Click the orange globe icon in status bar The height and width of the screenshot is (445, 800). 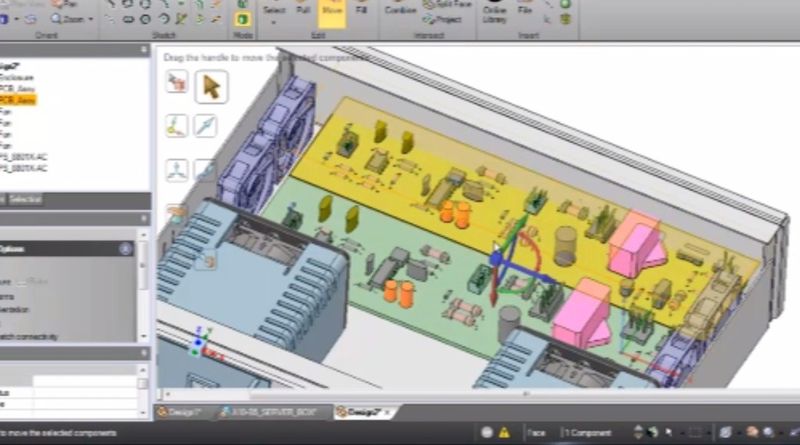tap(752, 432)
